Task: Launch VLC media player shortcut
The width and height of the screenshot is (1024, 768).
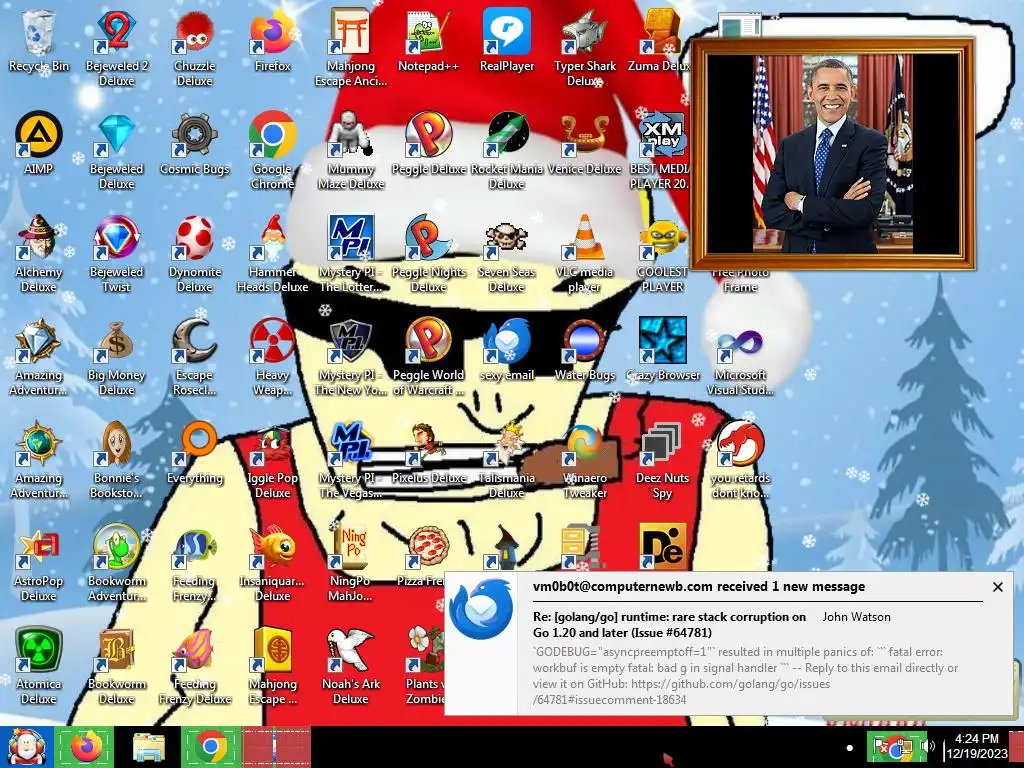Action: pyautogui.click(x=584, y=253)
